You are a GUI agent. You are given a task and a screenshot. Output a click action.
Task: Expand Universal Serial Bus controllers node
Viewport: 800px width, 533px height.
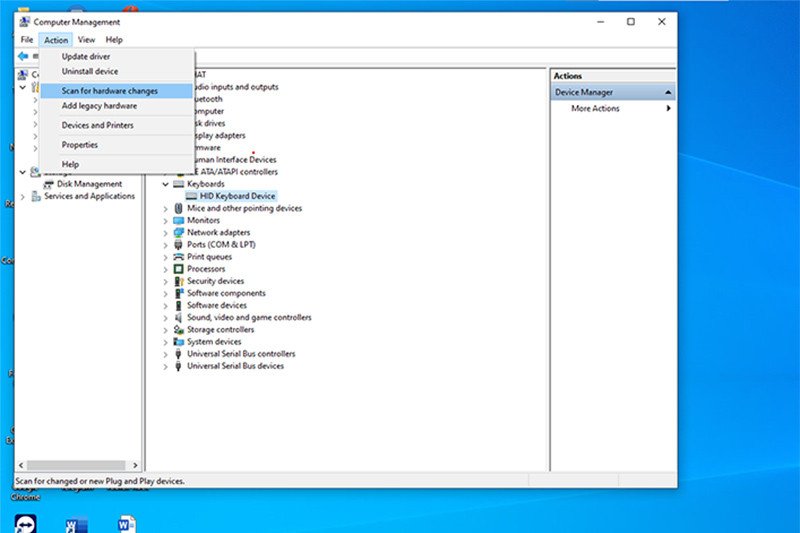coord(166,354)
